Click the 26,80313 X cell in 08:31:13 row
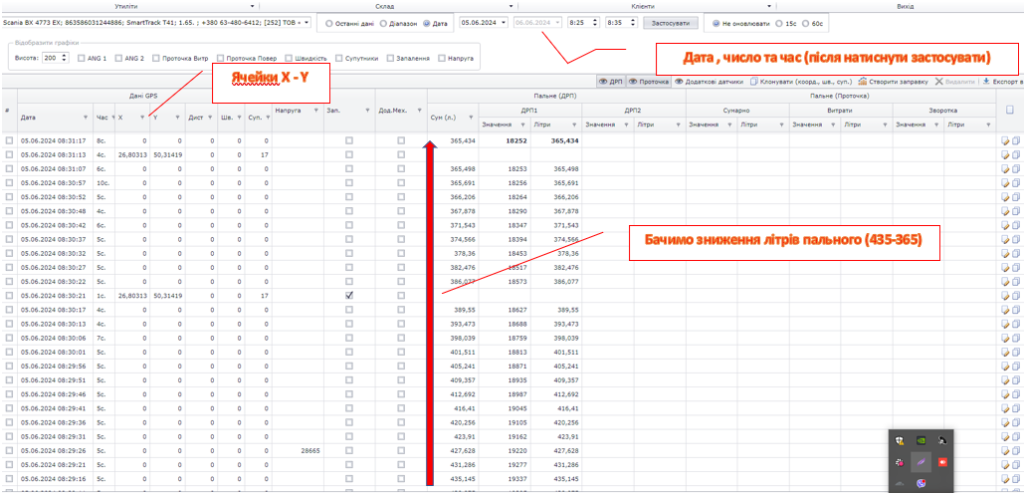The width and height of the screenshot is (1024, 494). coord(133,155)
